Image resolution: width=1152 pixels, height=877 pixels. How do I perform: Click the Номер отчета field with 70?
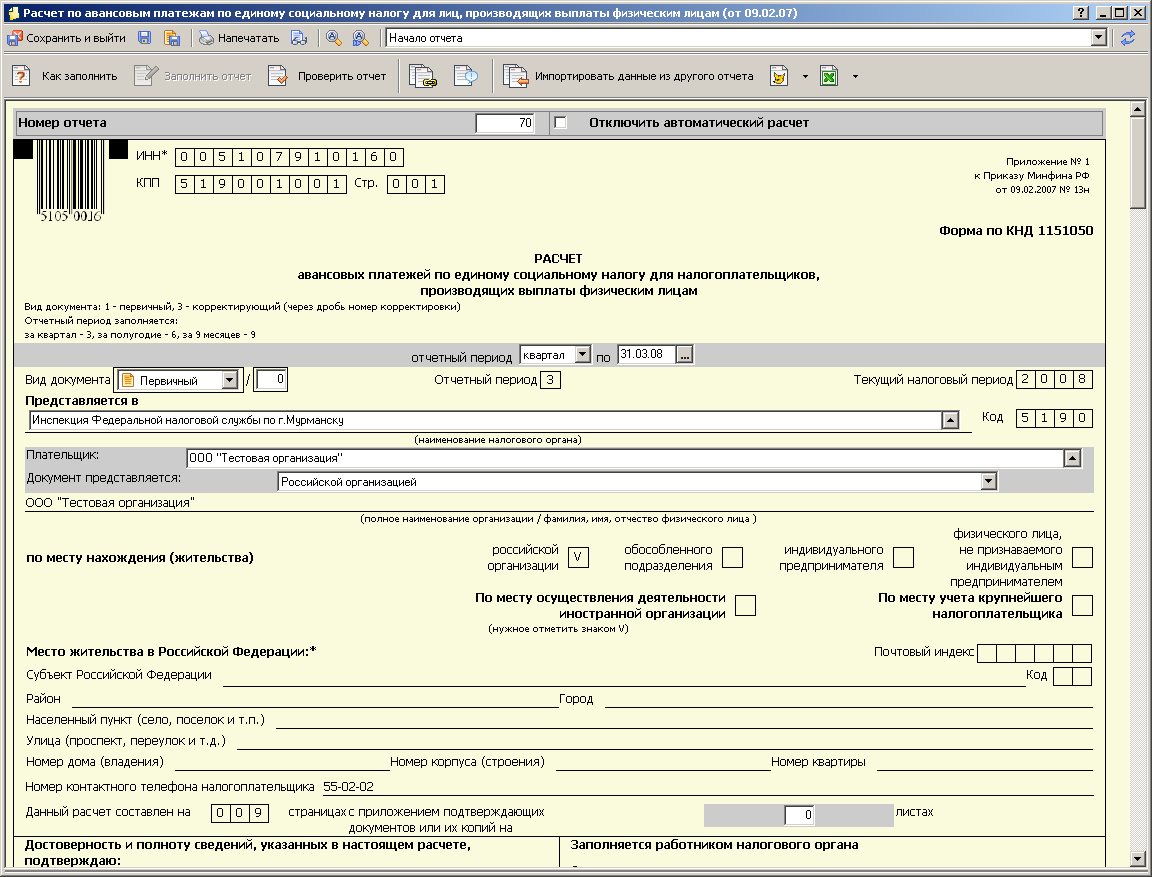pos(505,123)
